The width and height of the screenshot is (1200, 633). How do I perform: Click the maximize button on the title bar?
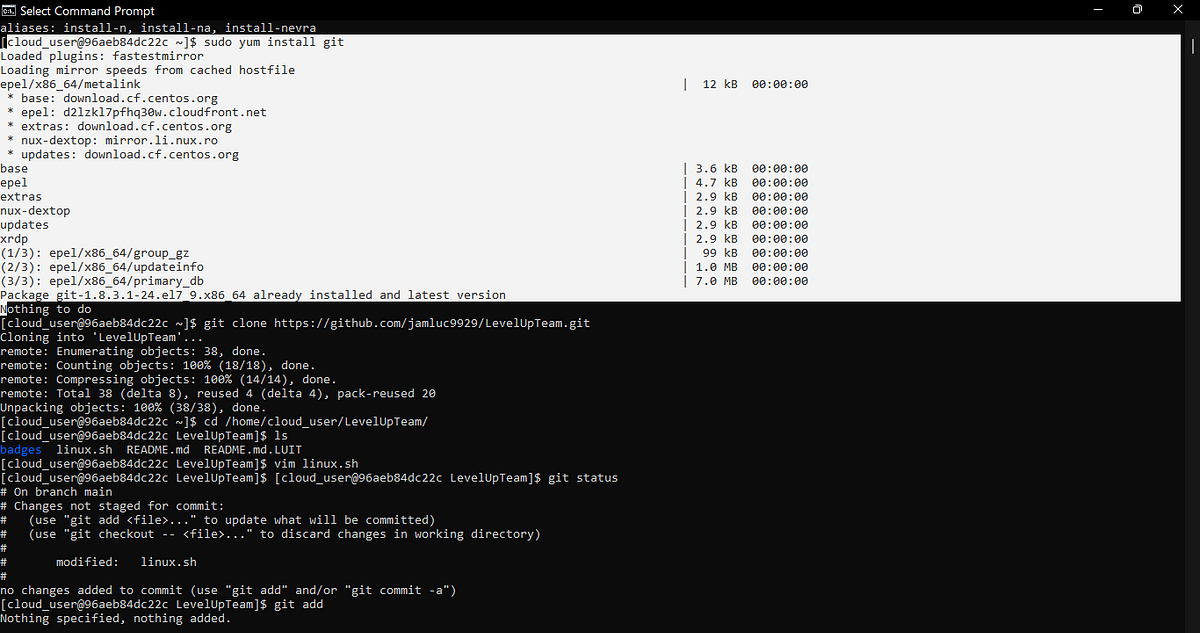click(x=1138, y=9)
